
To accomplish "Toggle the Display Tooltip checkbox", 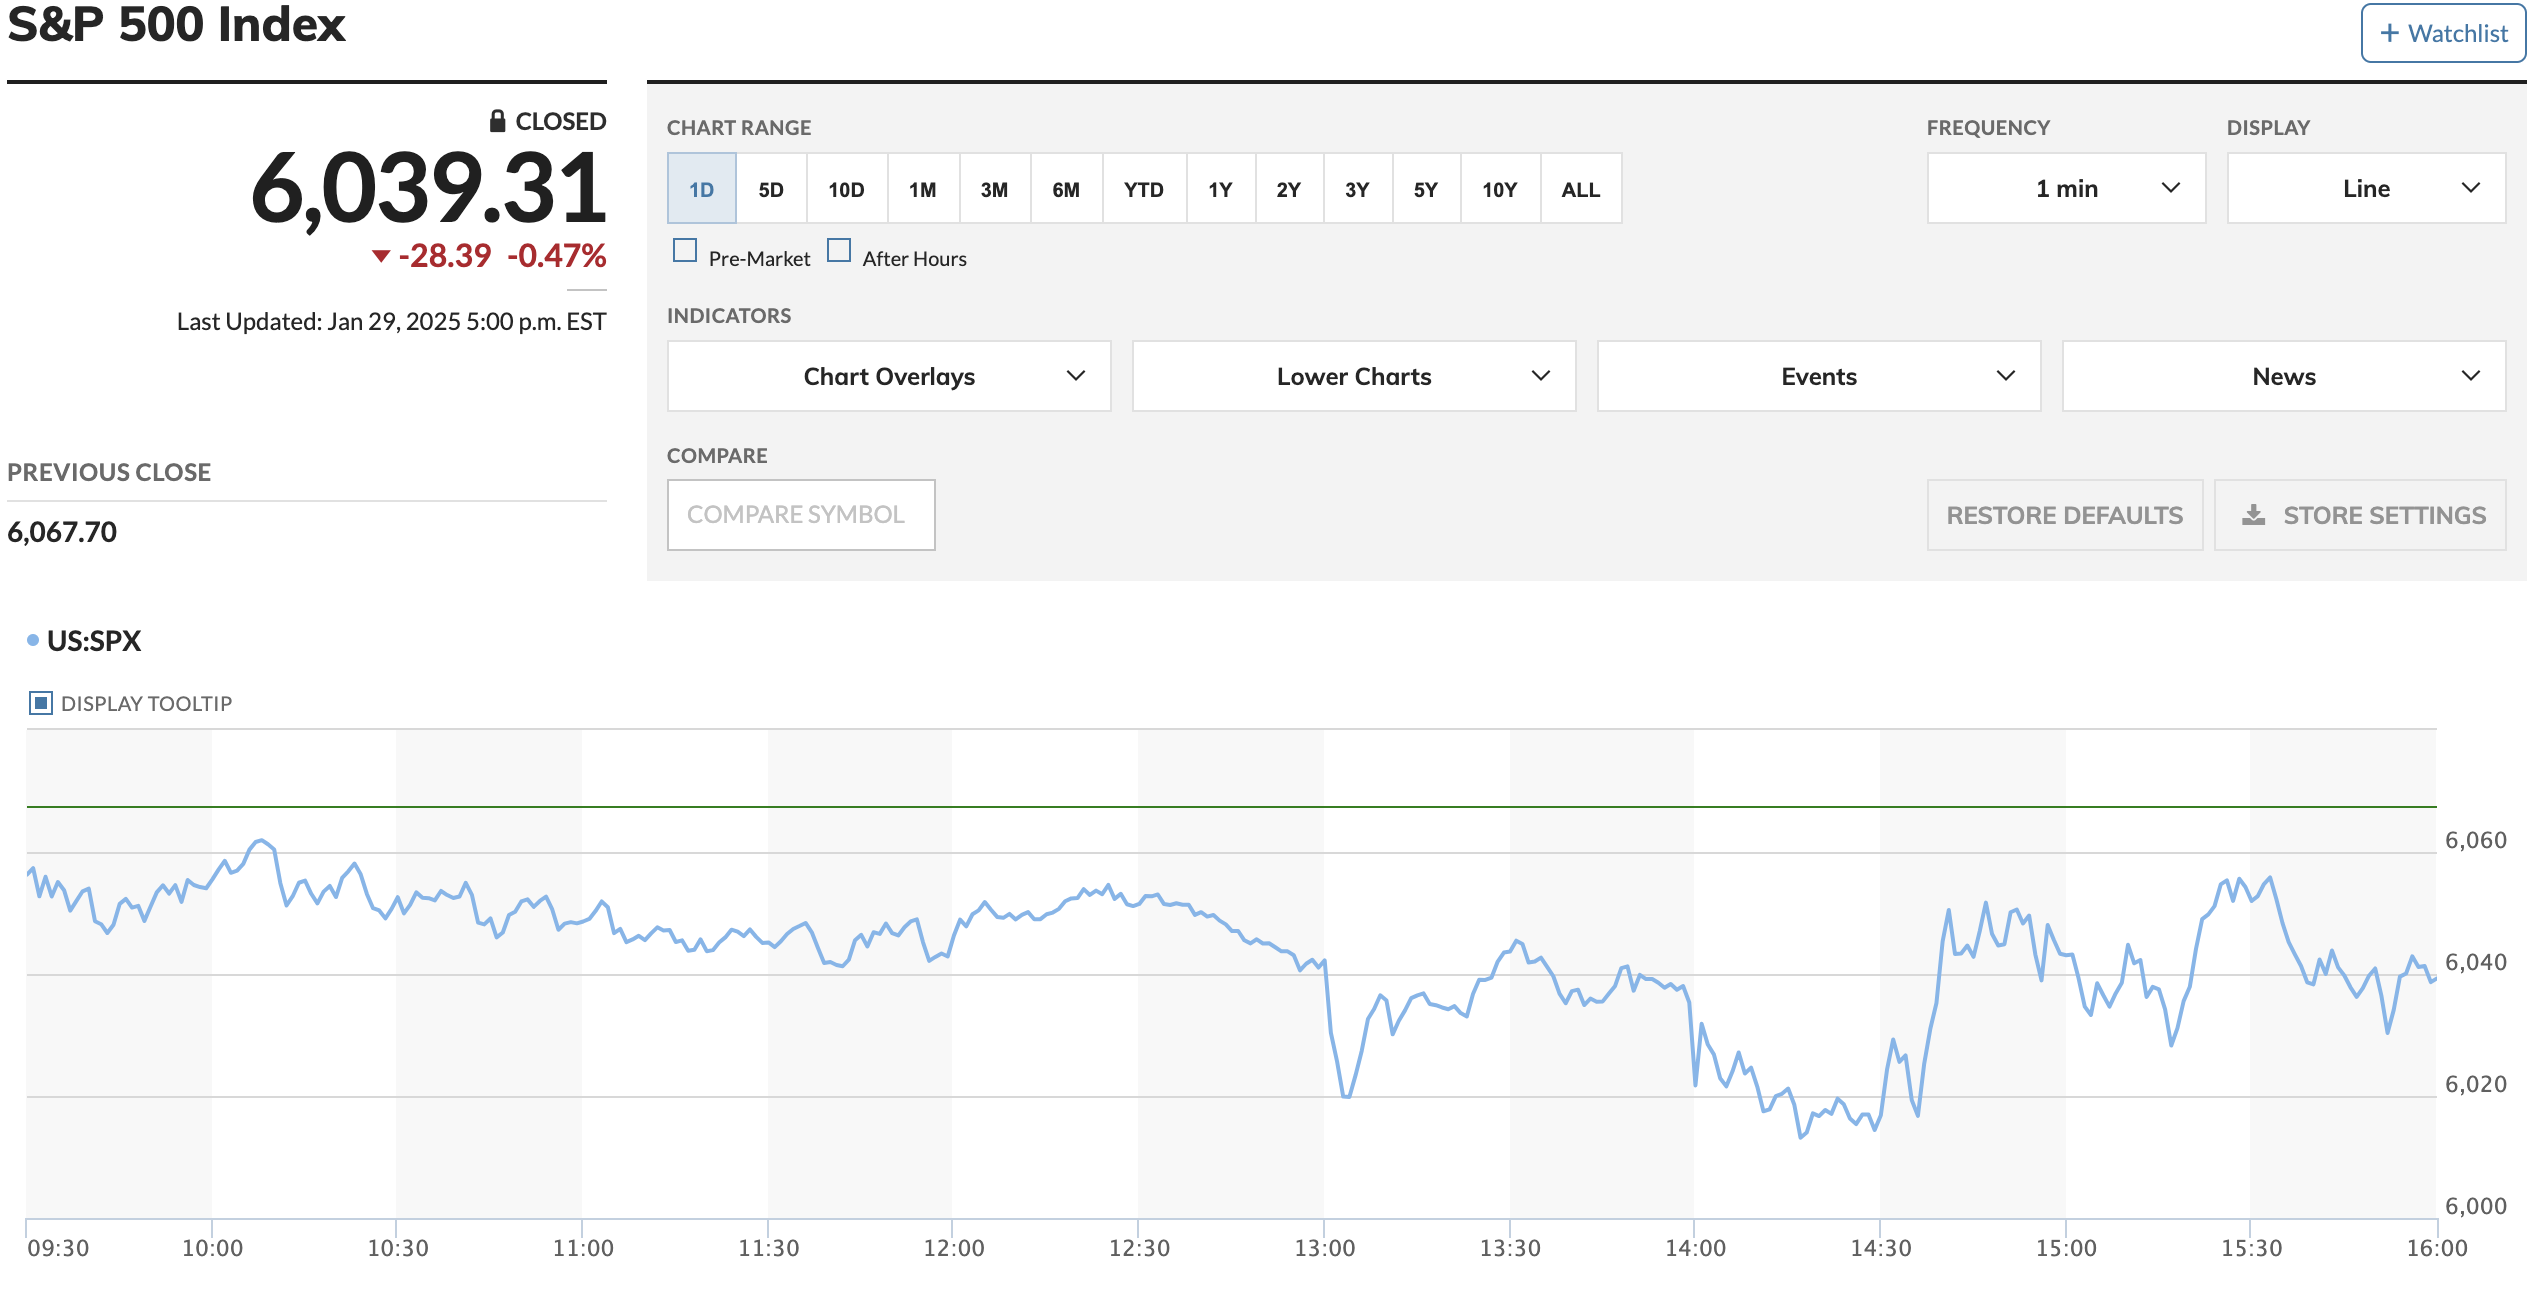I will (41, 703).
